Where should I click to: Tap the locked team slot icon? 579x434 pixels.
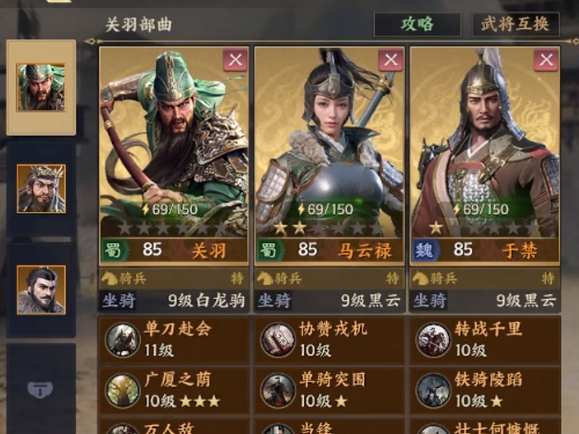(41, 390)
